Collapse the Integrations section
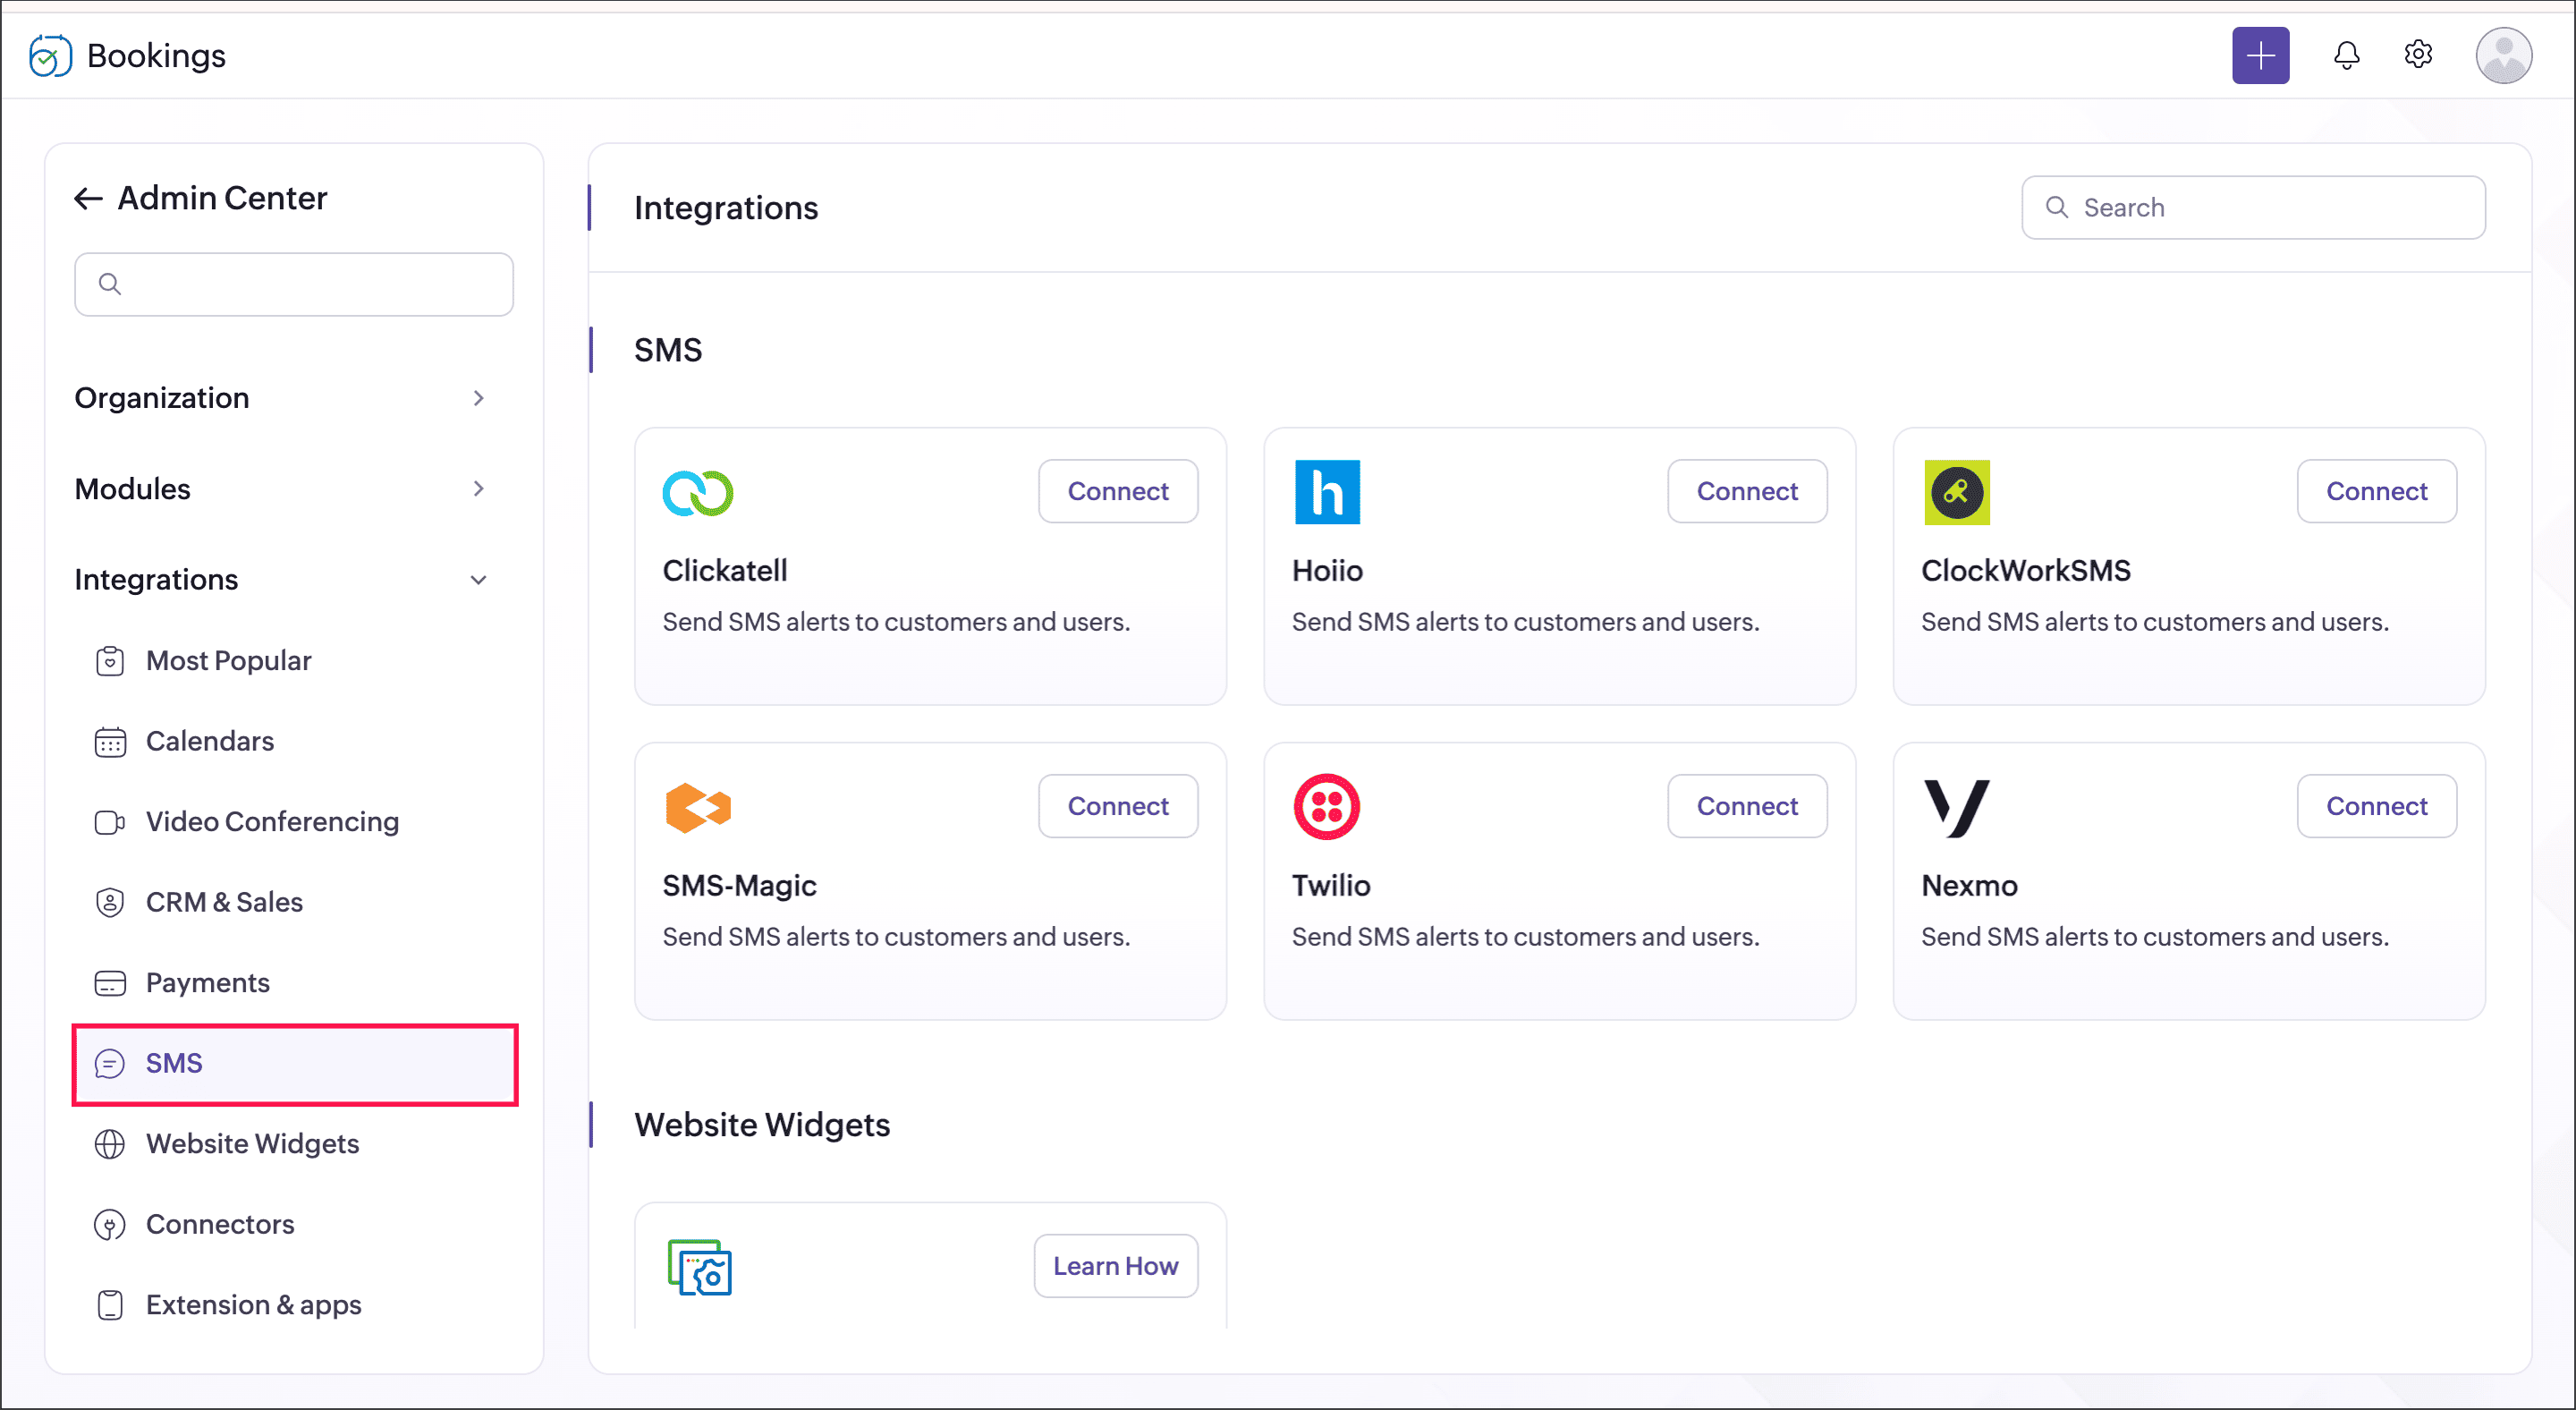The height and width of the screenshot is (1410, 2576). coord(478,580)
